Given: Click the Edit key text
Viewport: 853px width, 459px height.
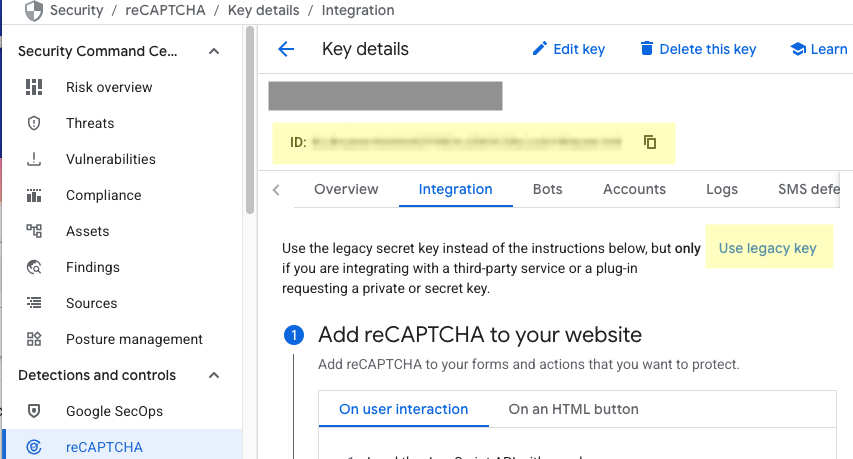Looking at the screenshot, I should (579, 49).
